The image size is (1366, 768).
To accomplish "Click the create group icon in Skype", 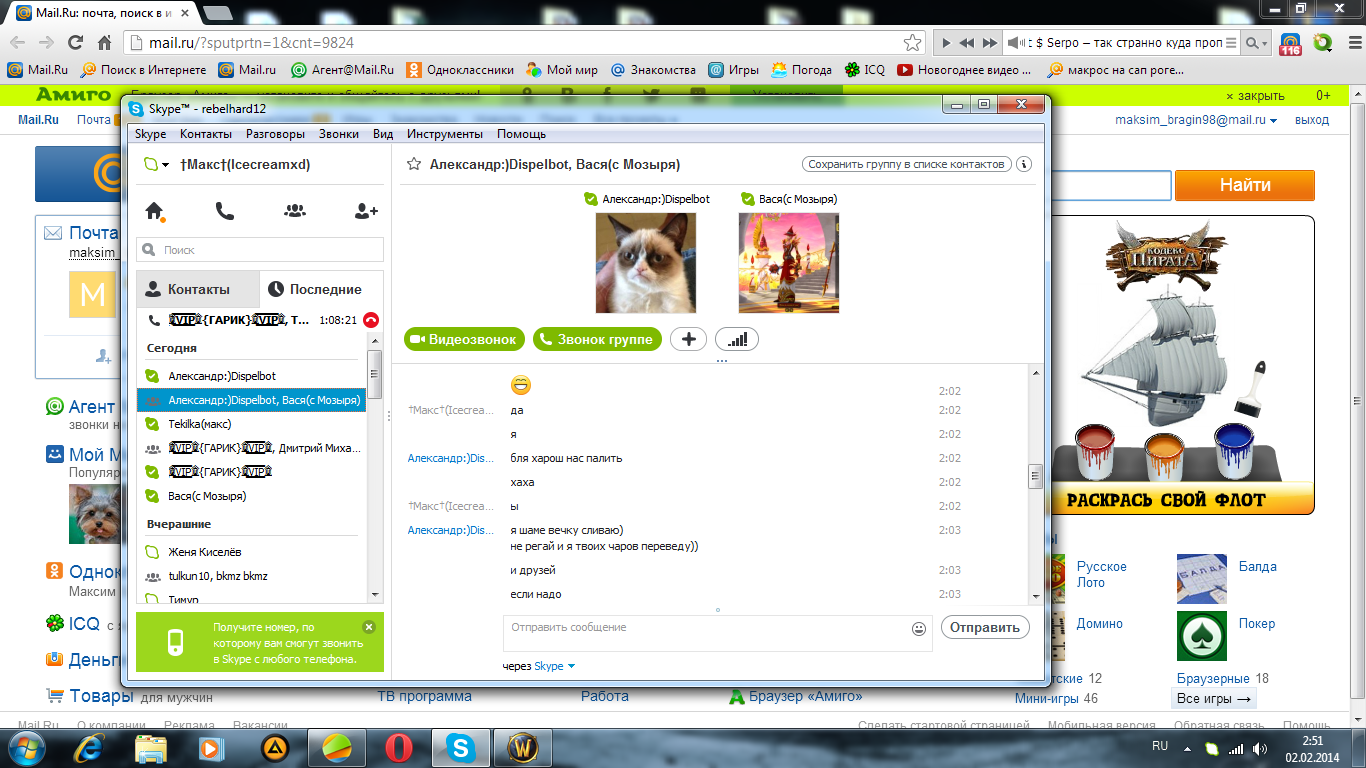I will 295,211.
